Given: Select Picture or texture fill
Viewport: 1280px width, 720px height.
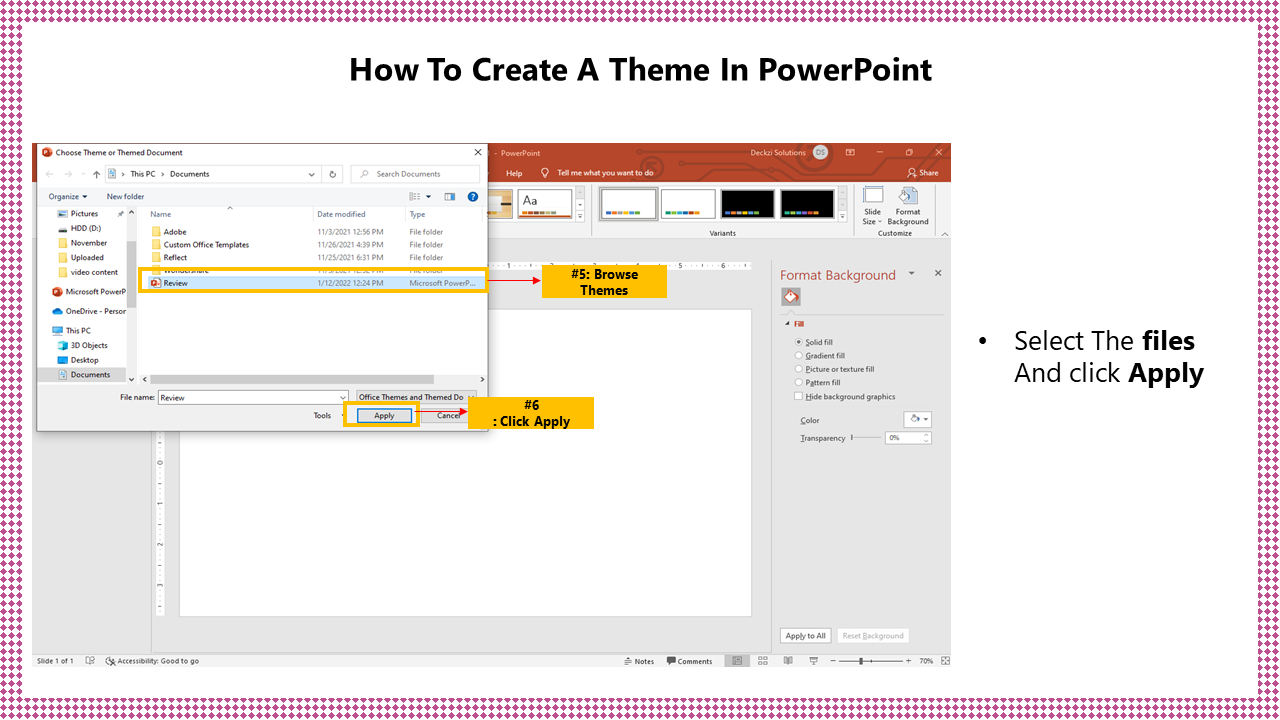Looking at the screenshot, I should 835,369.
